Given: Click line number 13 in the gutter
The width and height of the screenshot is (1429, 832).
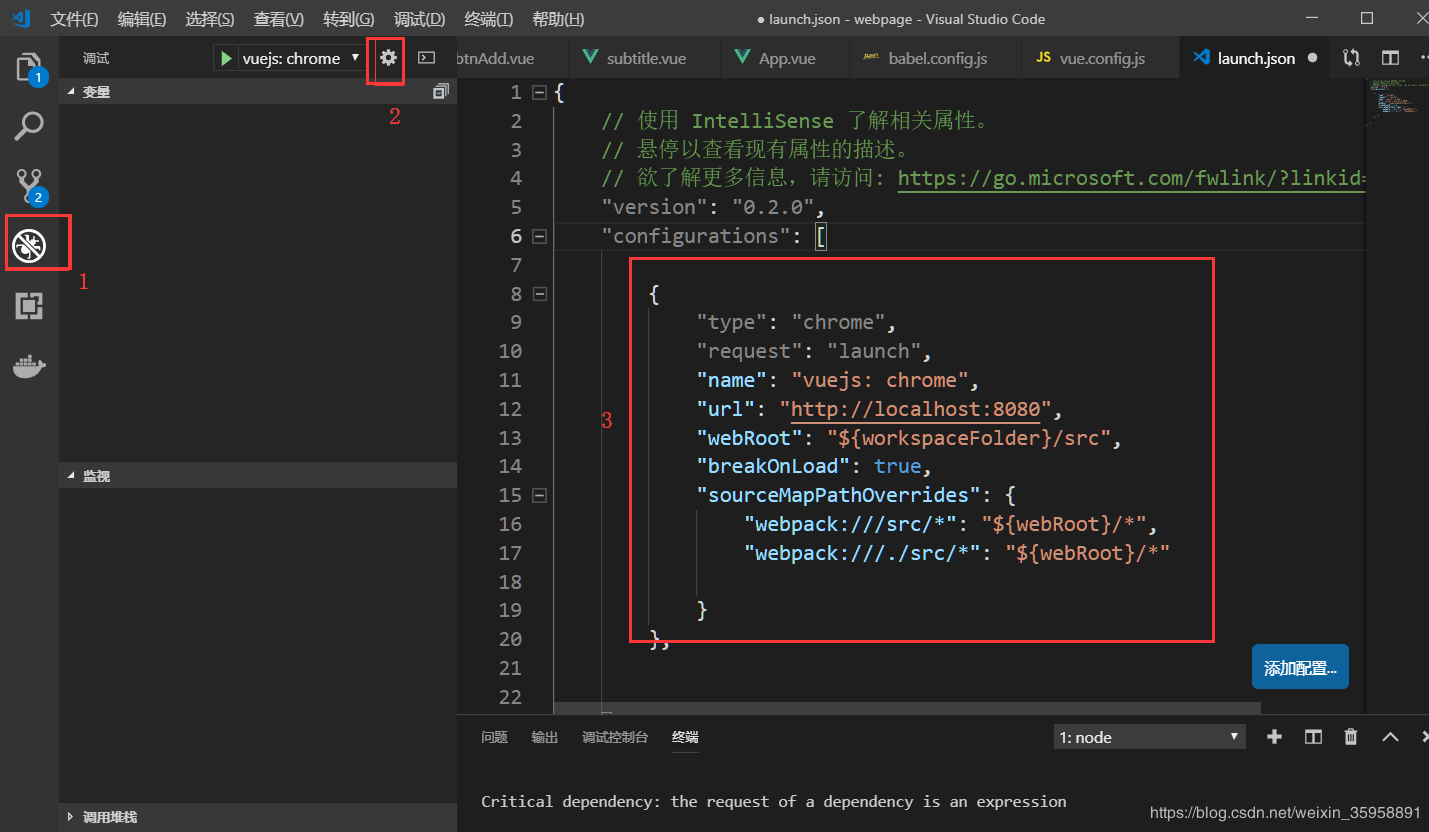Looking at the screenshot, I should pos(510,438).
